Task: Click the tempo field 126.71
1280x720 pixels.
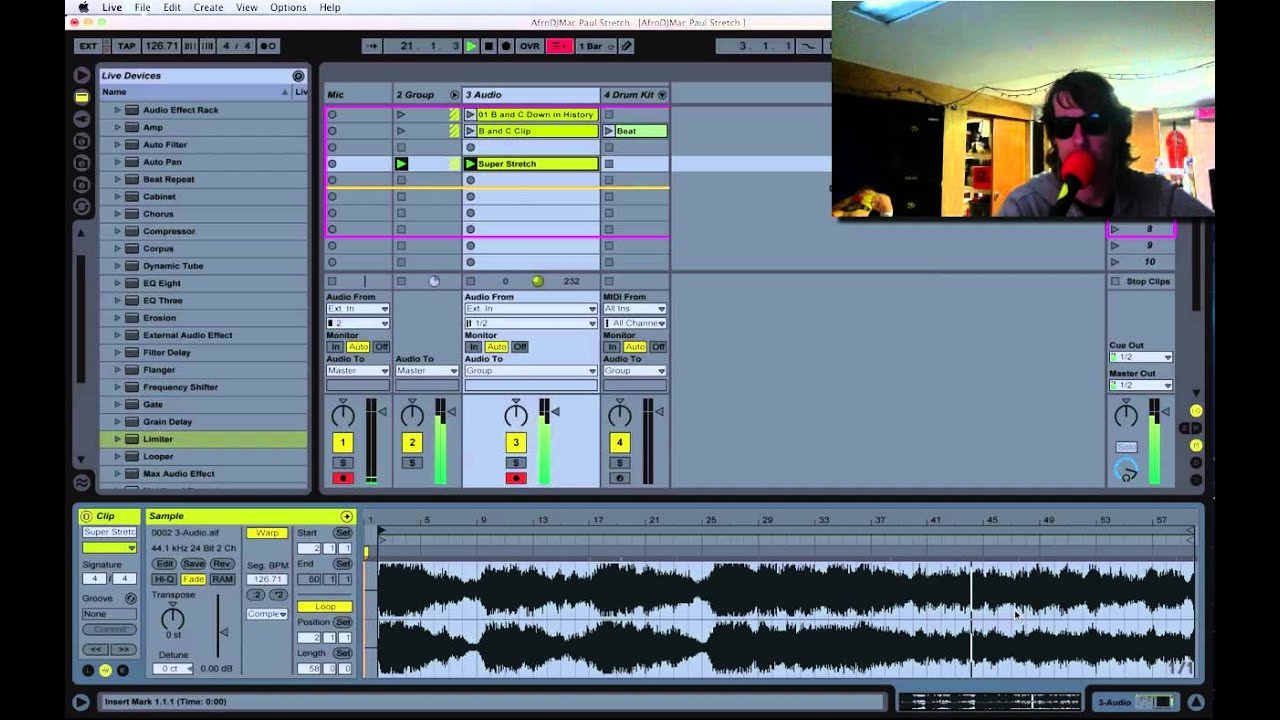Action: [x=160, y=46]
